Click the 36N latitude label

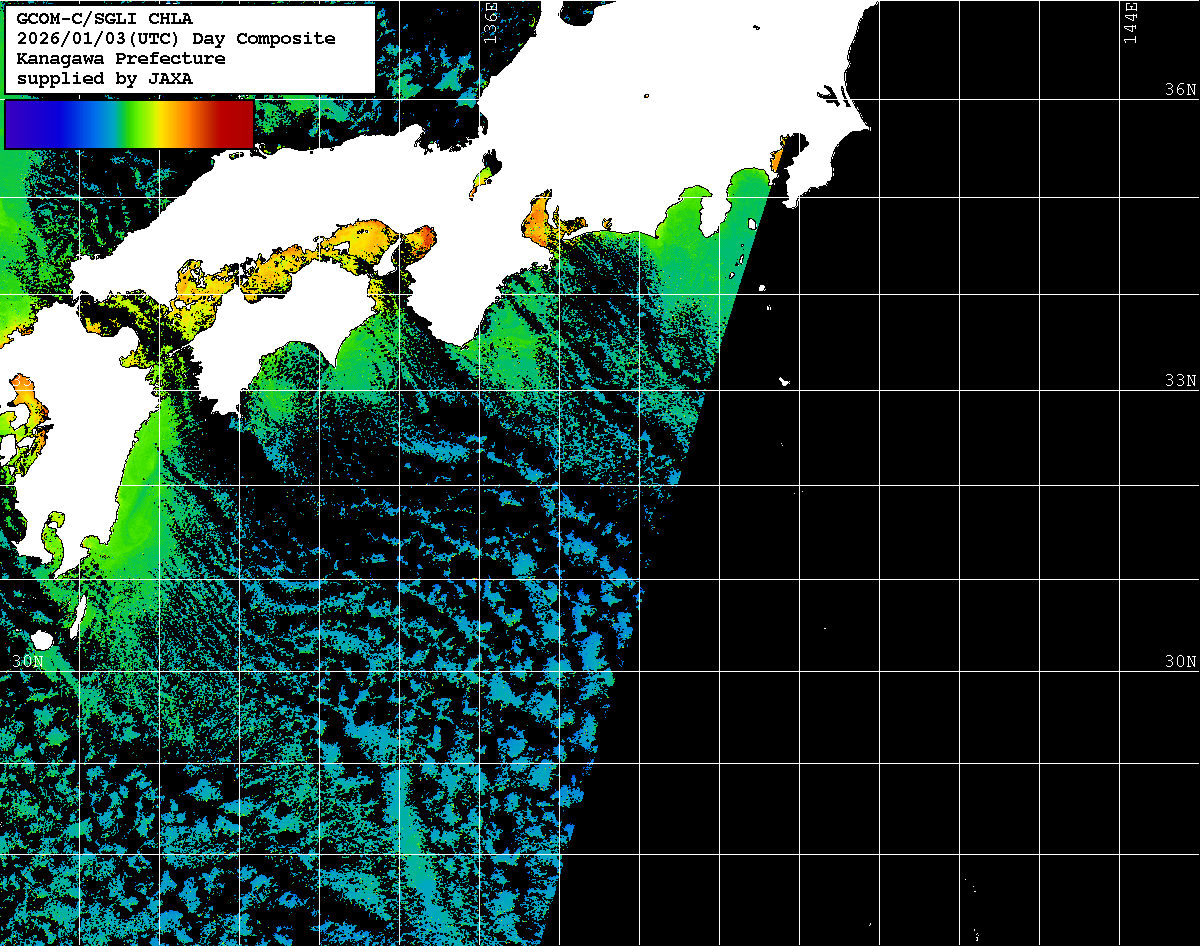[1179, 90]
